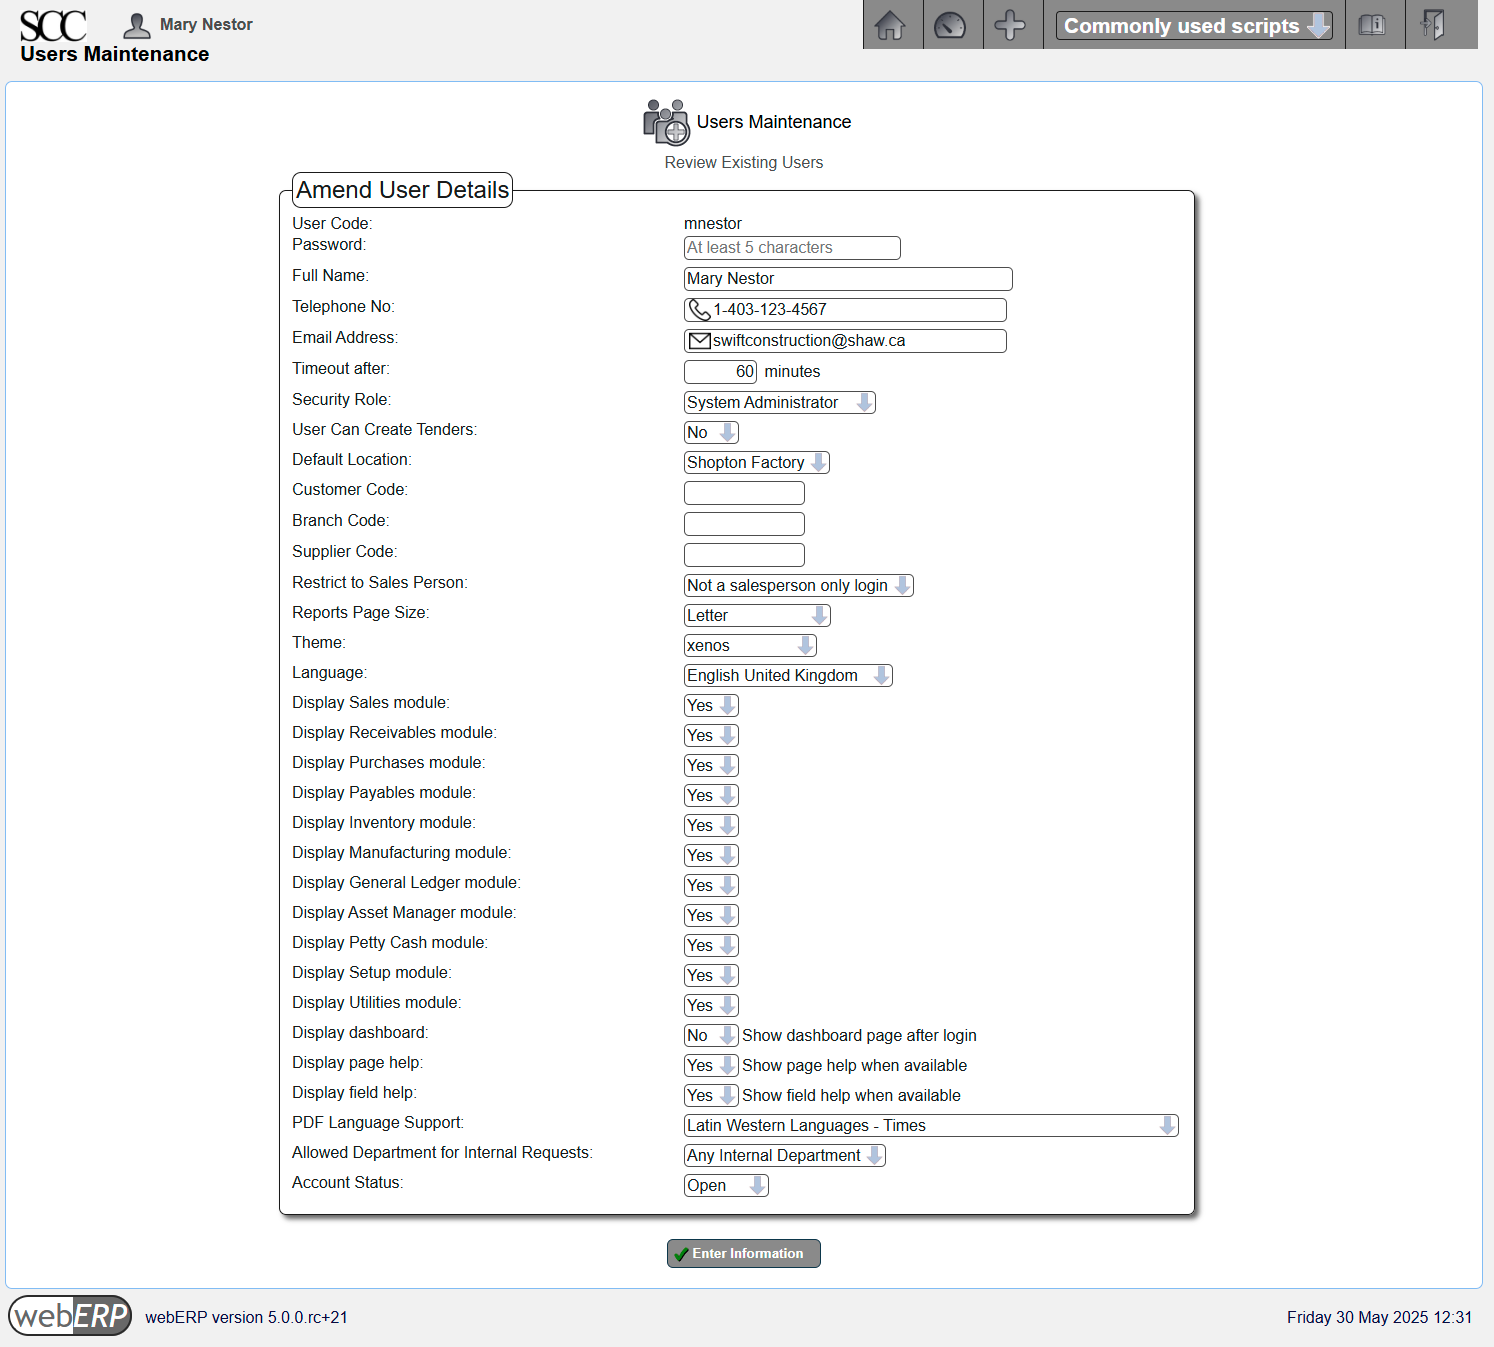This screenshot has width=1494, height=1347.
Task: Open Allowed Department for Internal Requests dropdown
Action: (785, 1155)
